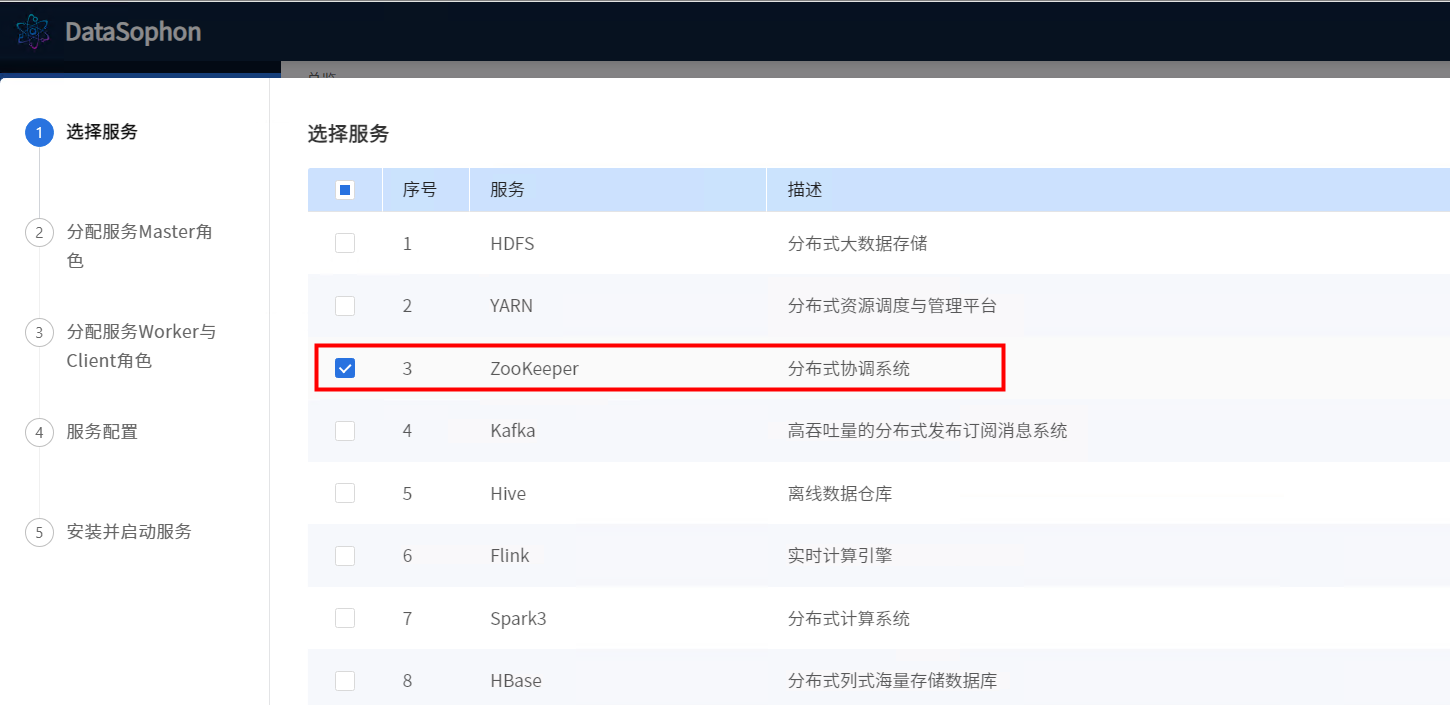This screenshot has height=705, width=1450.
Task: Select step 5 circle icon
Action: coord(39,532)
